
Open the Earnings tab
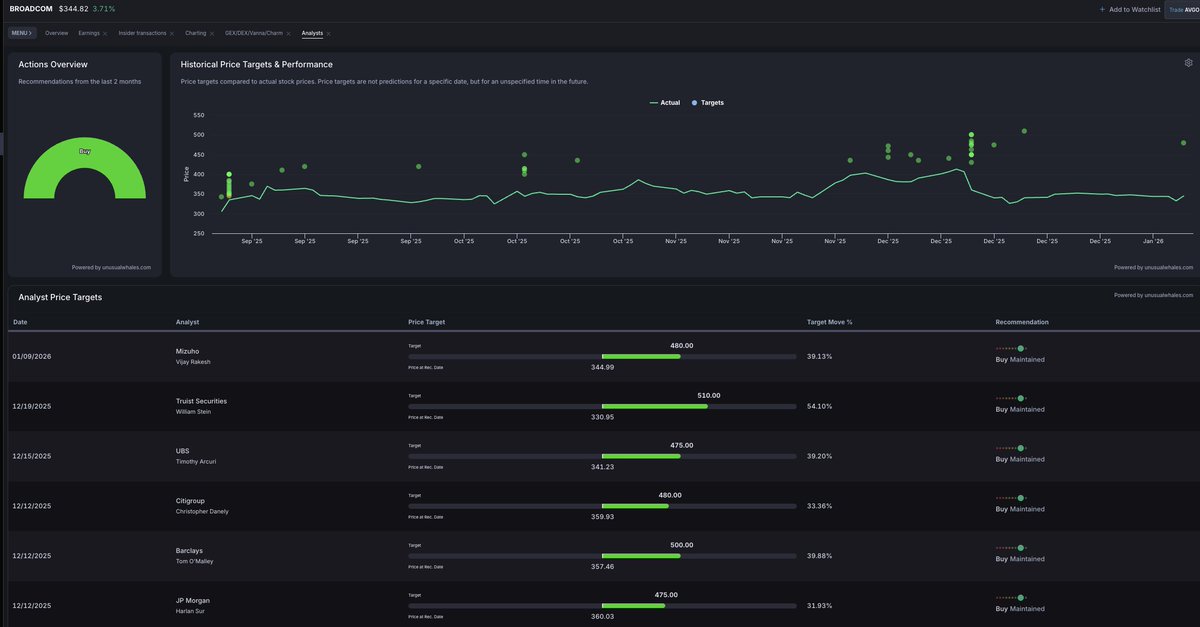pyautogui.click(x=88, y=33)
